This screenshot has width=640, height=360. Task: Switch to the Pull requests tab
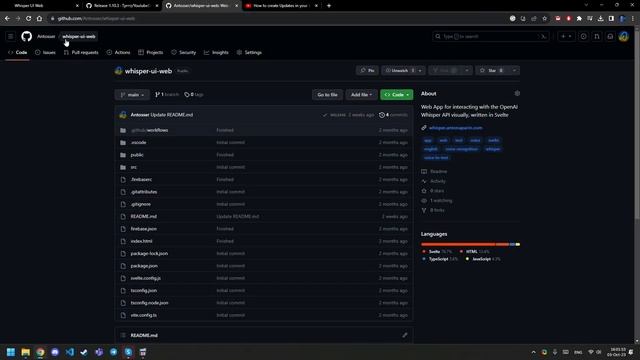click(x=81, y=53)
